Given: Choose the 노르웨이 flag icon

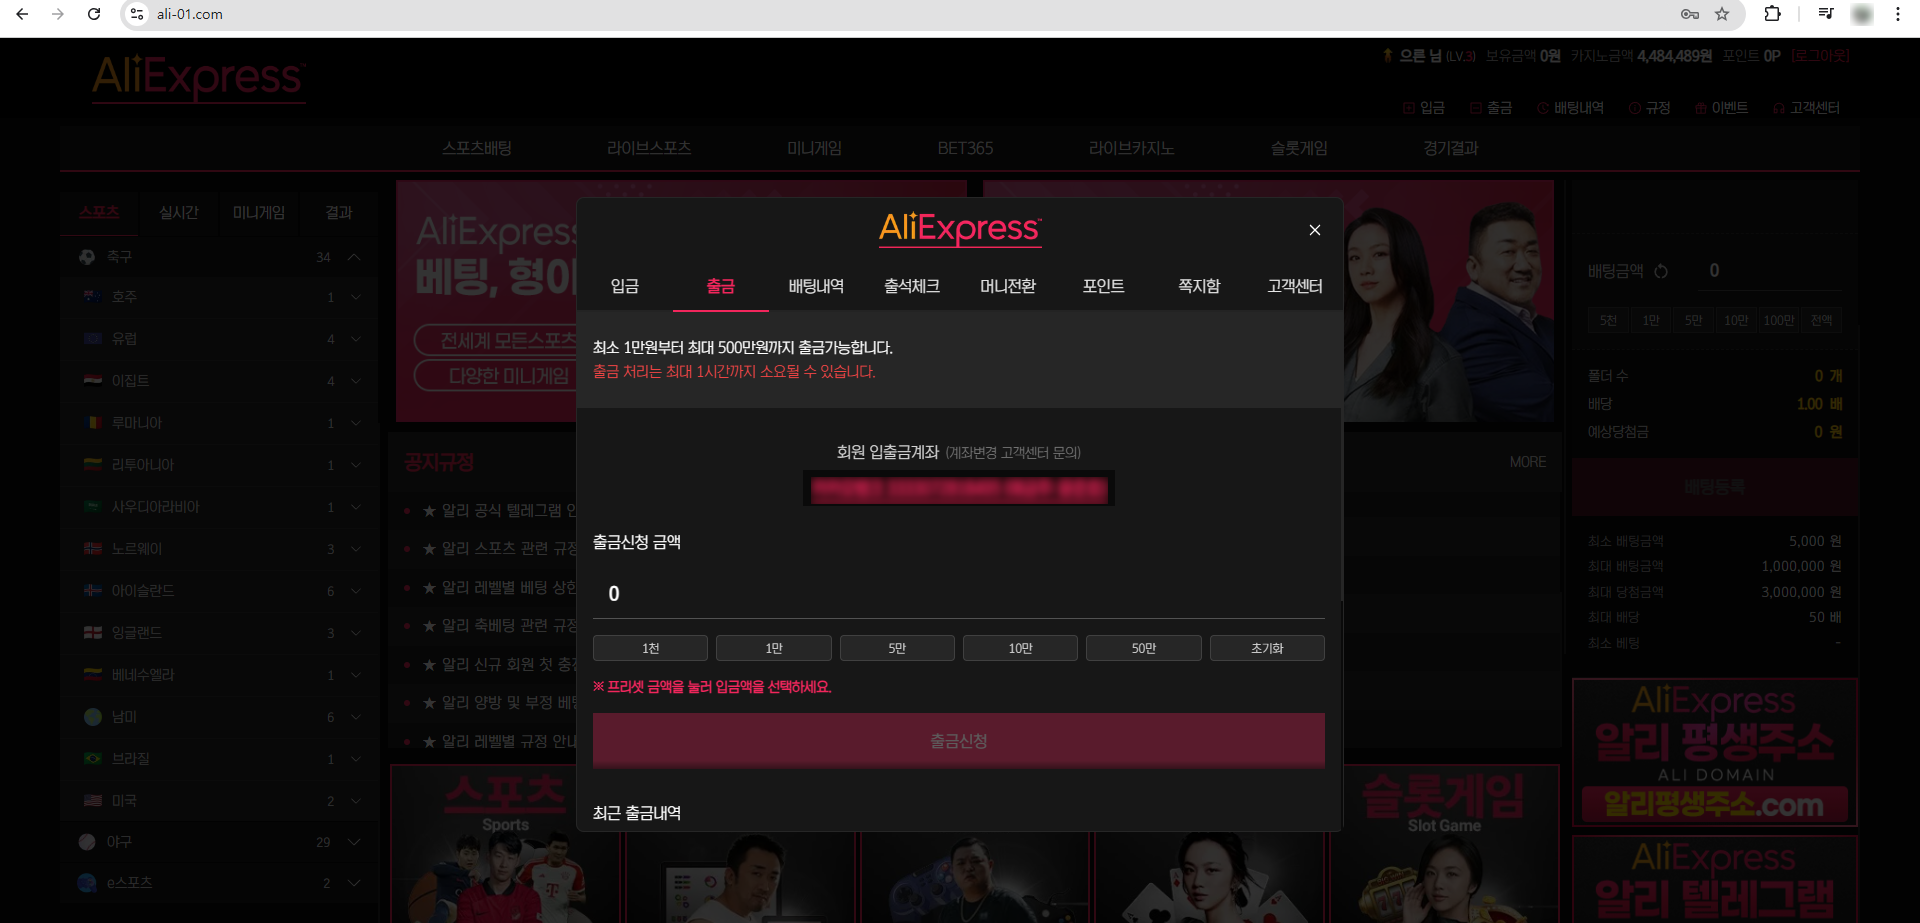Looking at the screenshot, I should (x=93, y=549).
